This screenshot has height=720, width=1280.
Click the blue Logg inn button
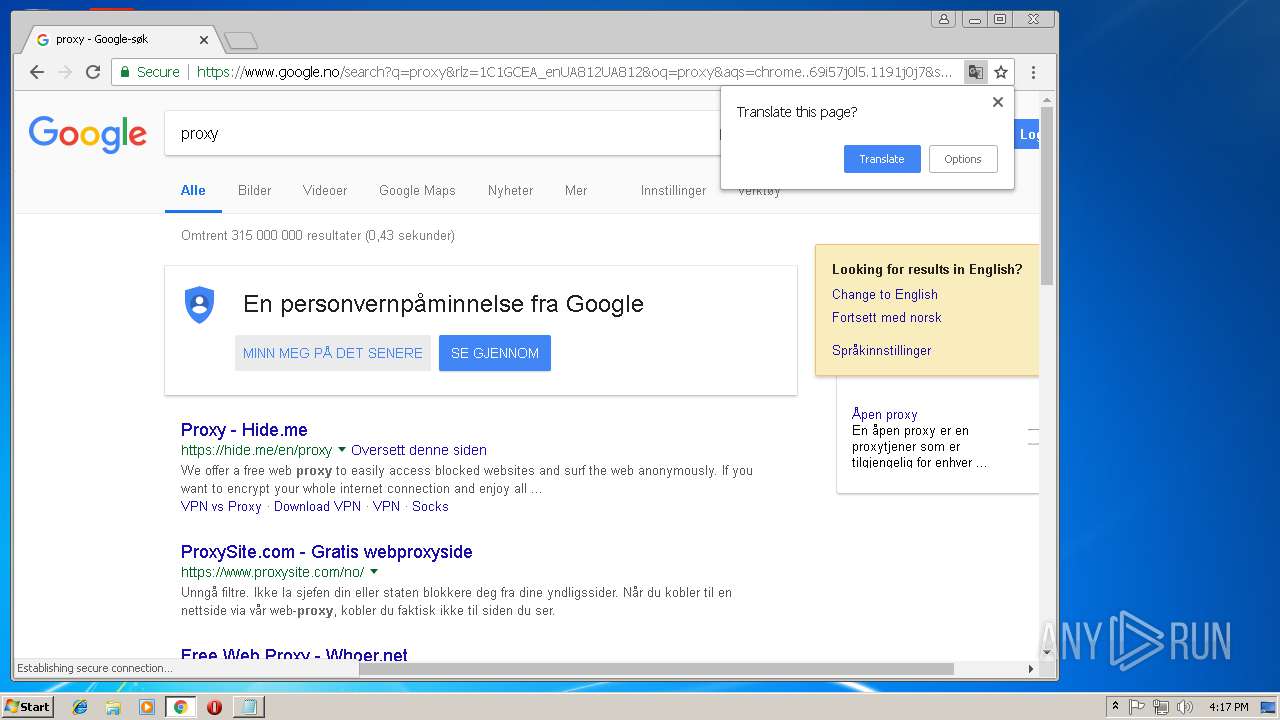pos(1027,134)
